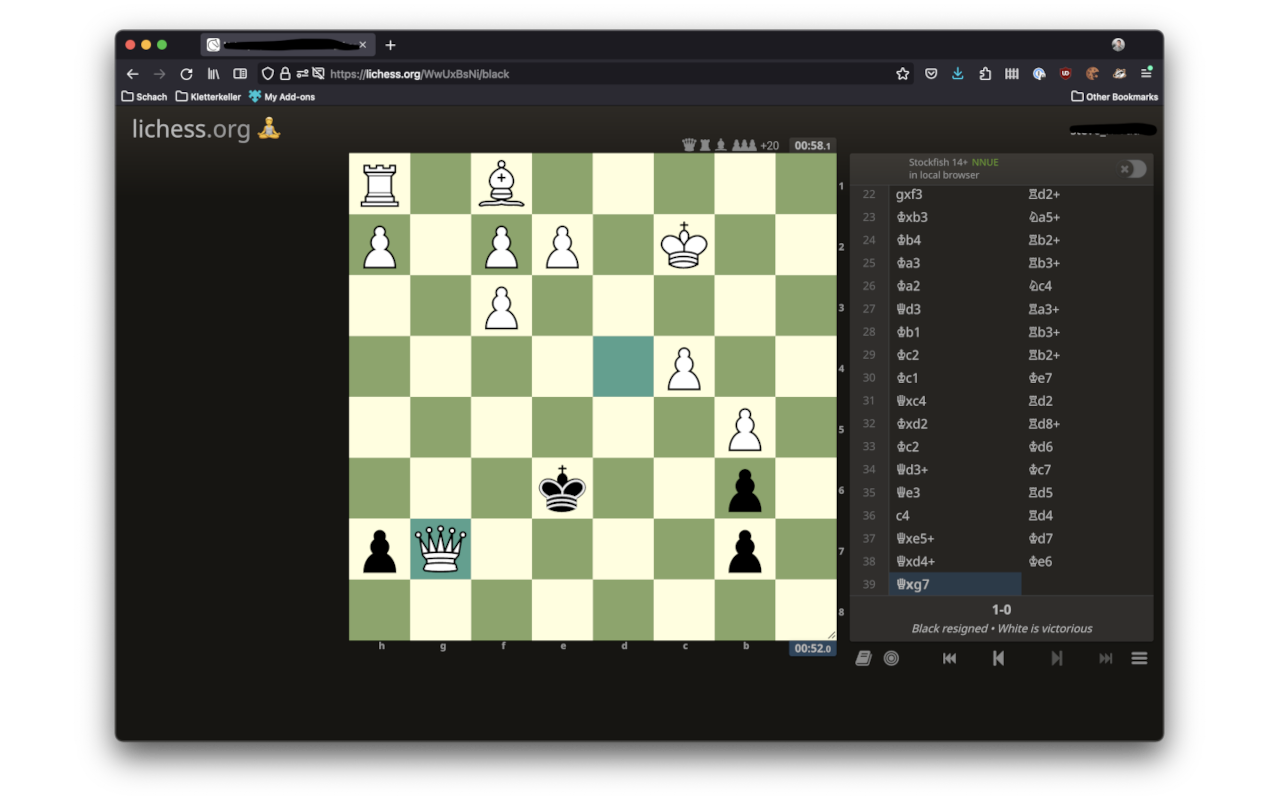Open the Firefox library icon
The width and height of the screenshot is (1280, 800).
[x=213, y=74]
